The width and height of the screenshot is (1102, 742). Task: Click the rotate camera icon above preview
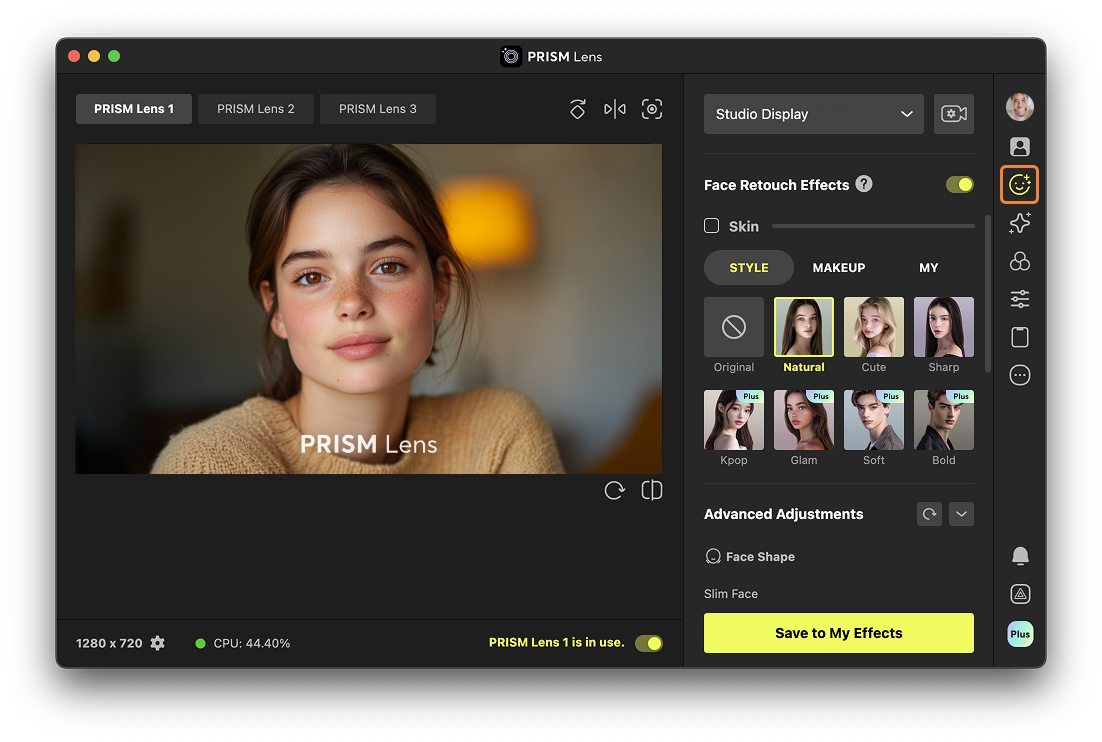[578, 109]
